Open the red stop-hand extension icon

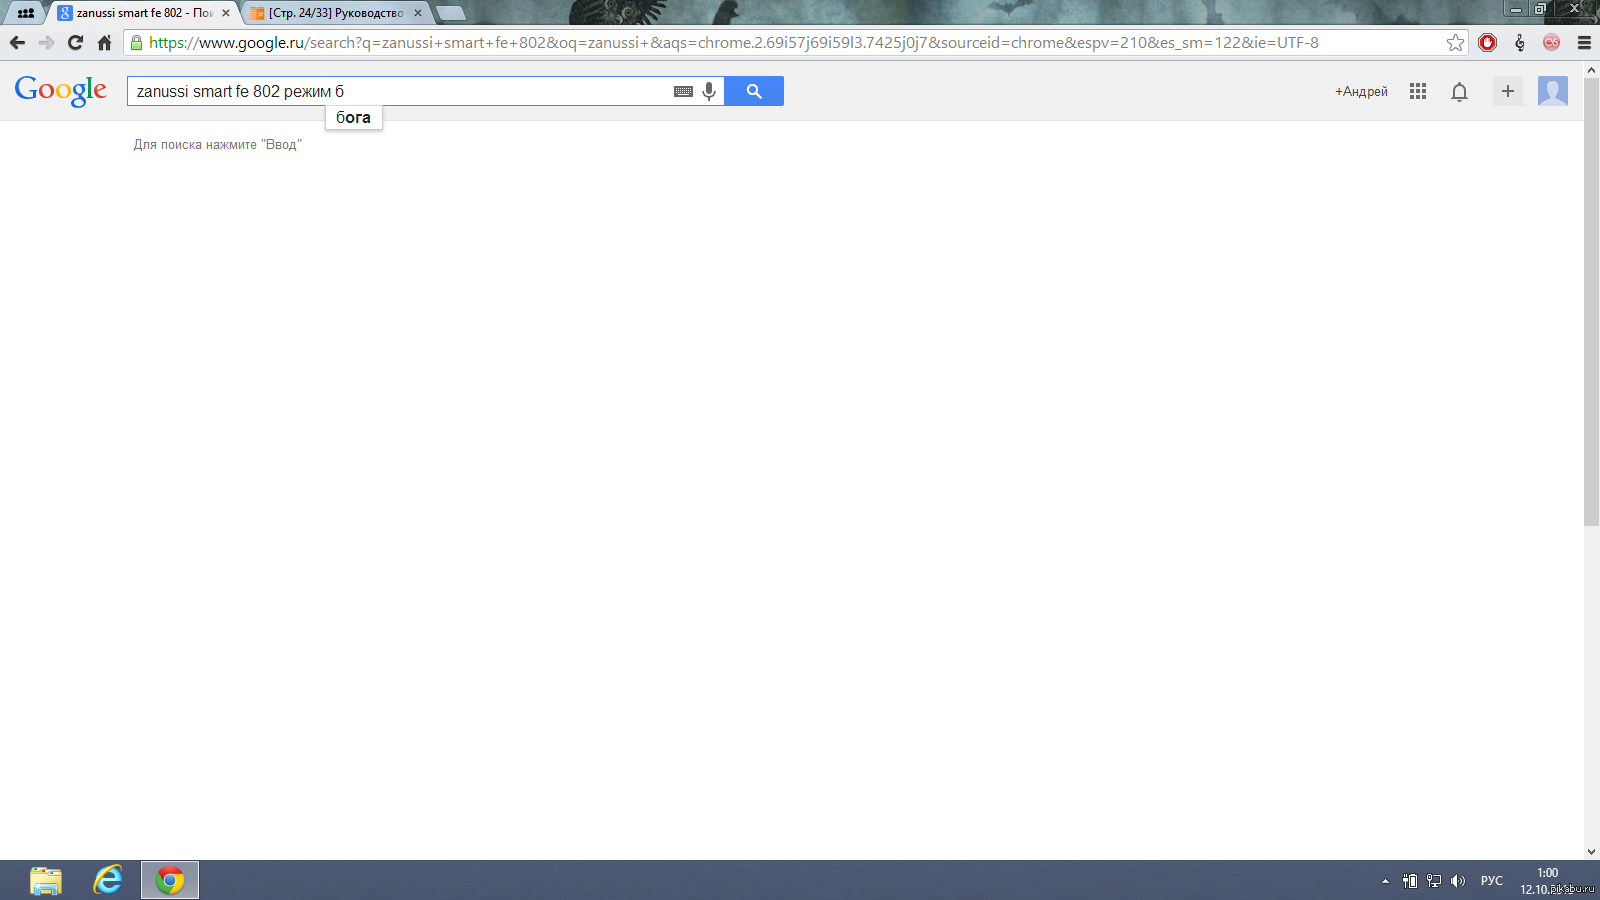1488,43
